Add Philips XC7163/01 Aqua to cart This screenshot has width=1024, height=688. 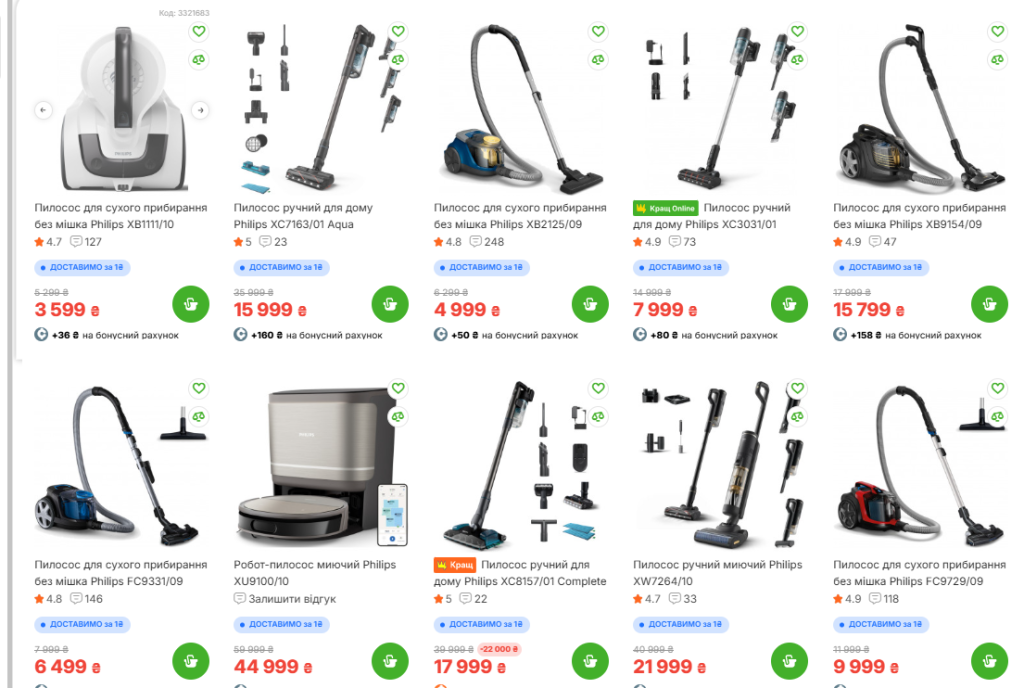point(390,304)
